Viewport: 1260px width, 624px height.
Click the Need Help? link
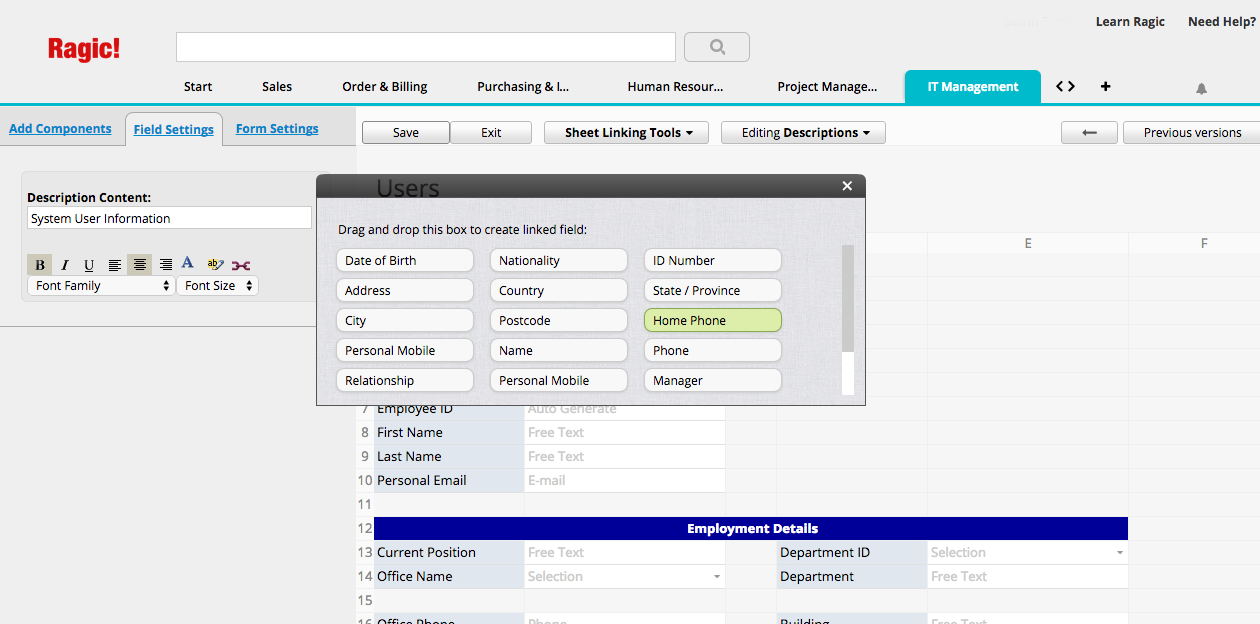[x=1221, y=22]
